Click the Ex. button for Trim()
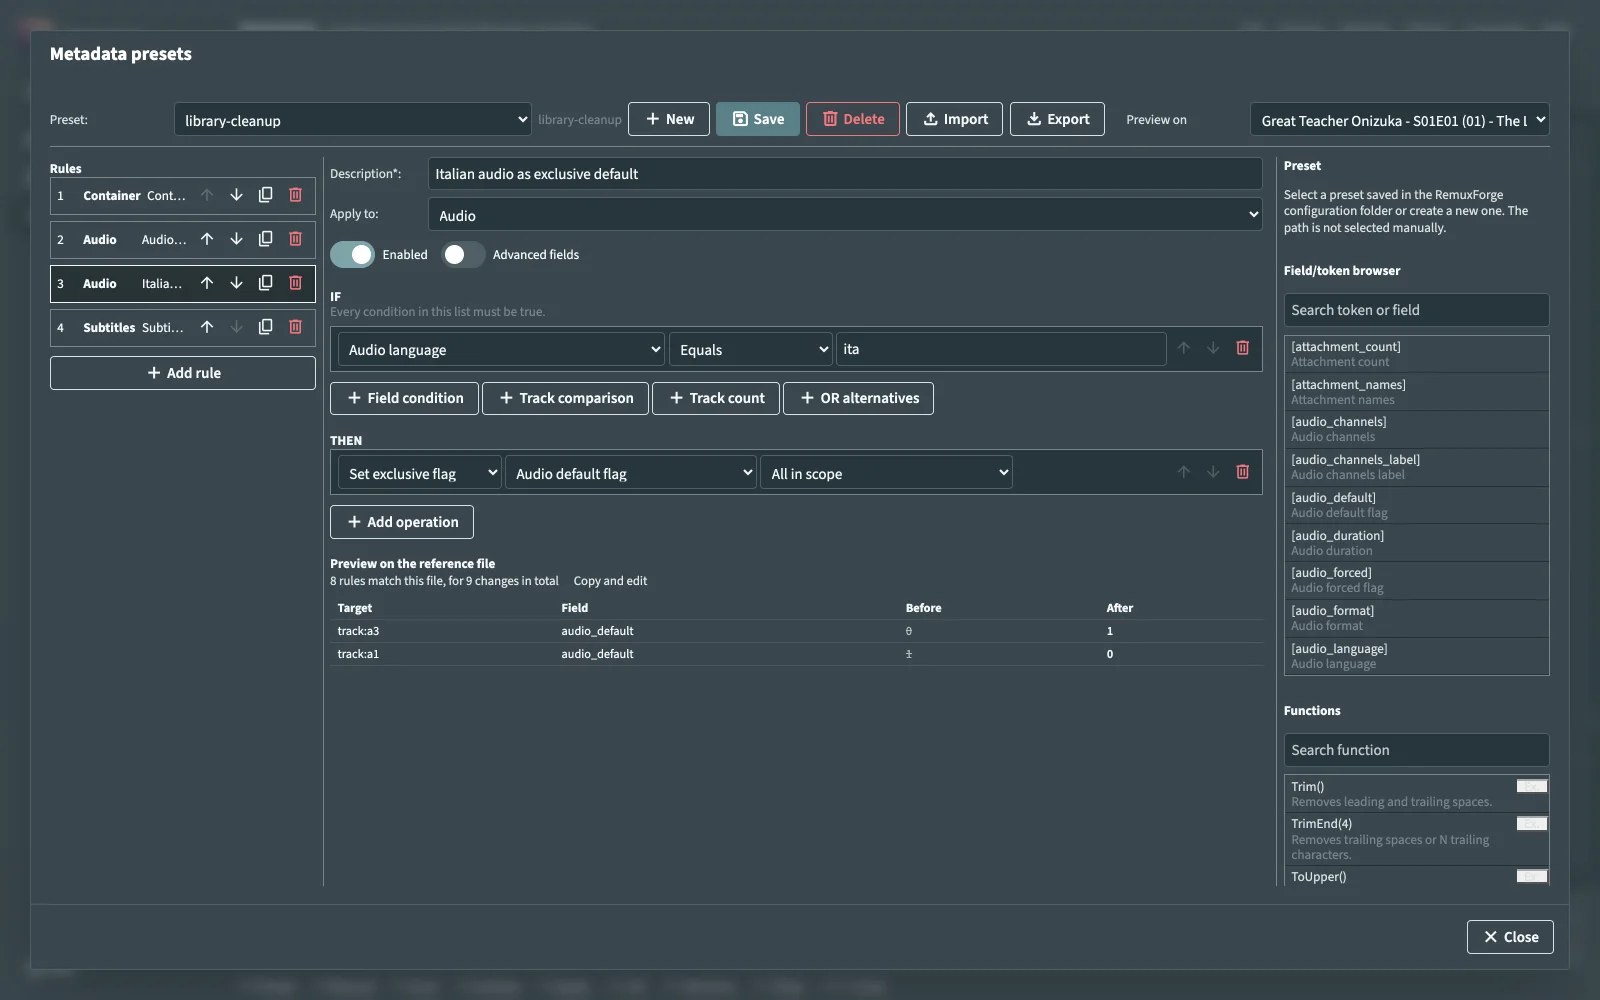This screenshot has width=1600, height=1000. [x=1532, y=786]
